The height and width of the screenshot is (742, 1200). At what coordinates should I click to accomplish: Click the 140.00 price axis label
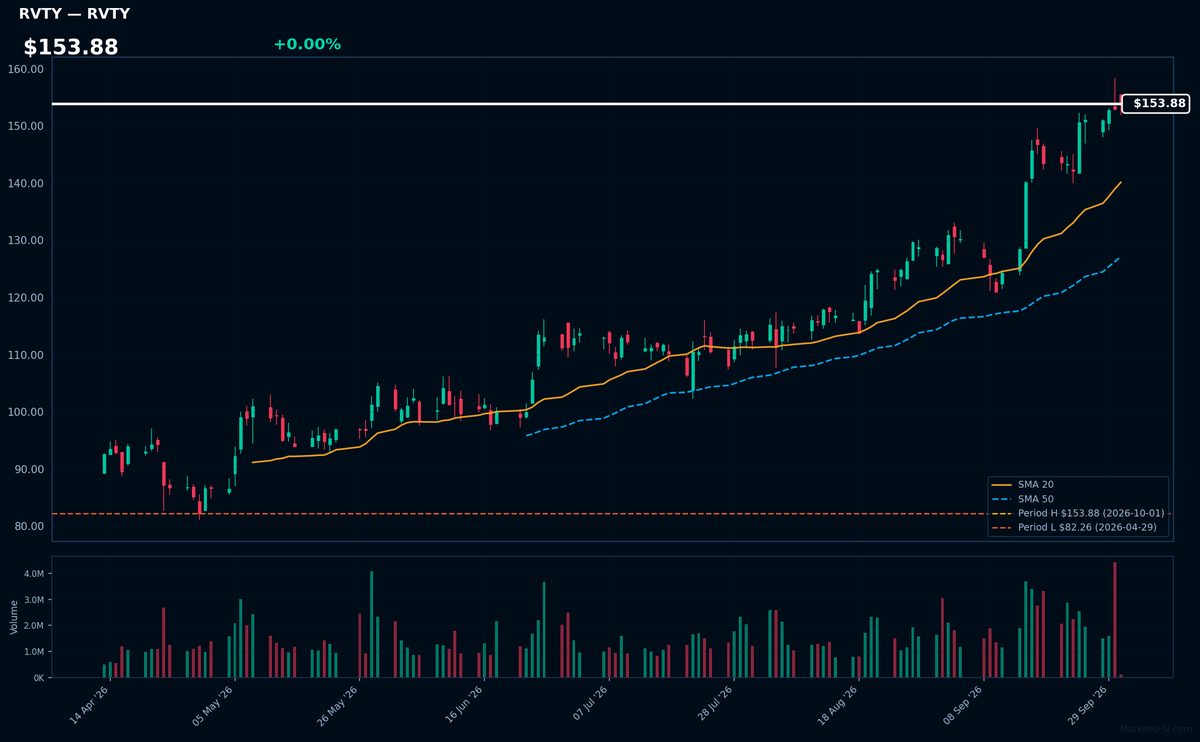click(25, 184)
